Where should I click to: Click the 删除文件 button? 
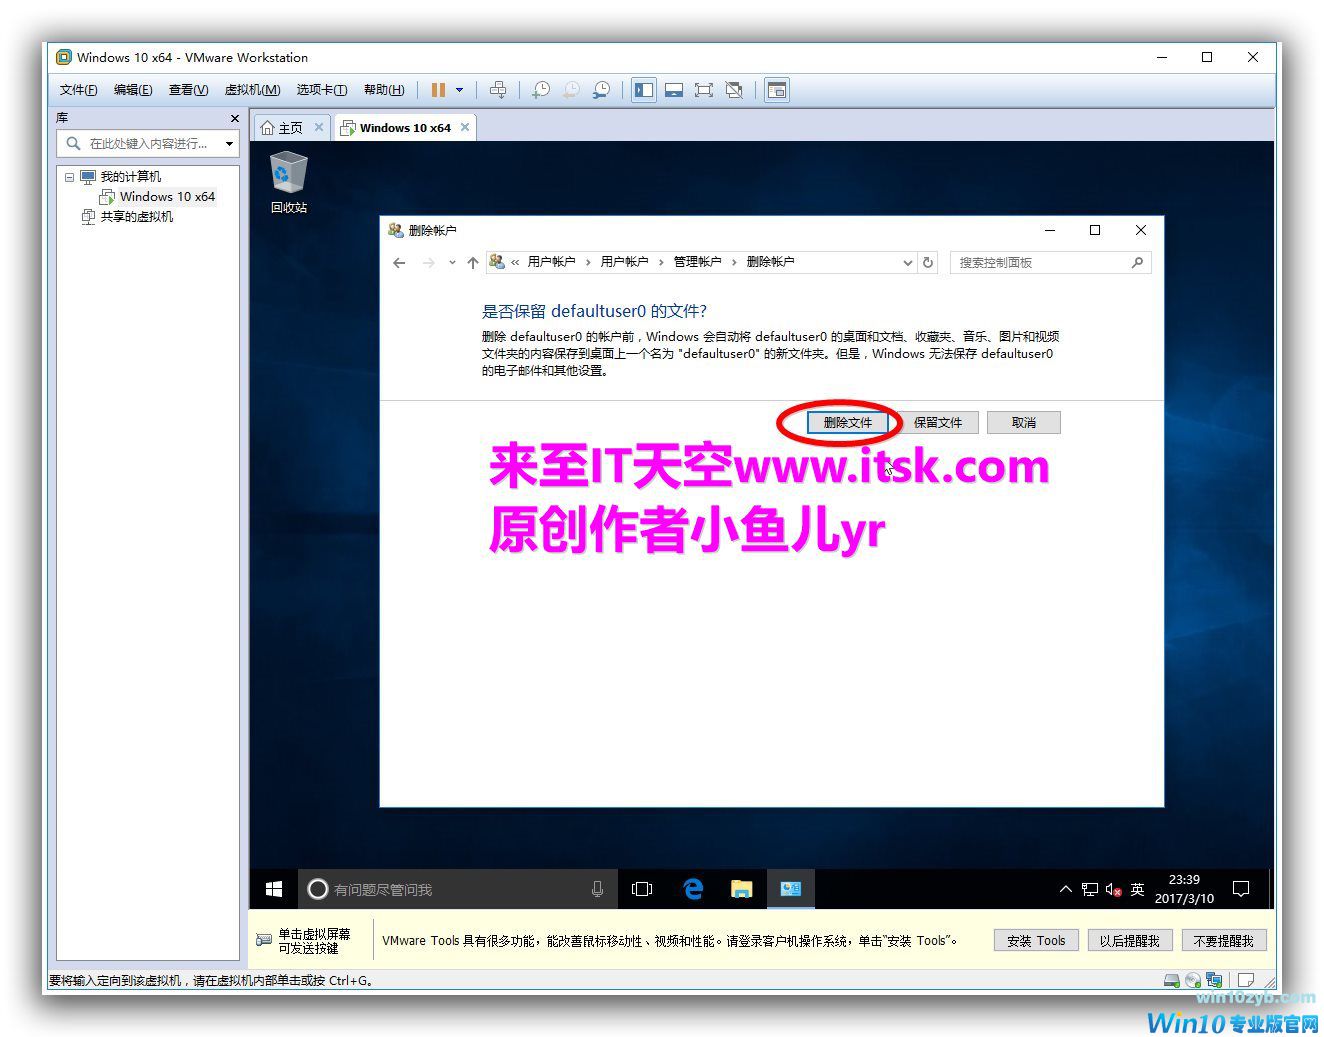(x=847, y=423)
